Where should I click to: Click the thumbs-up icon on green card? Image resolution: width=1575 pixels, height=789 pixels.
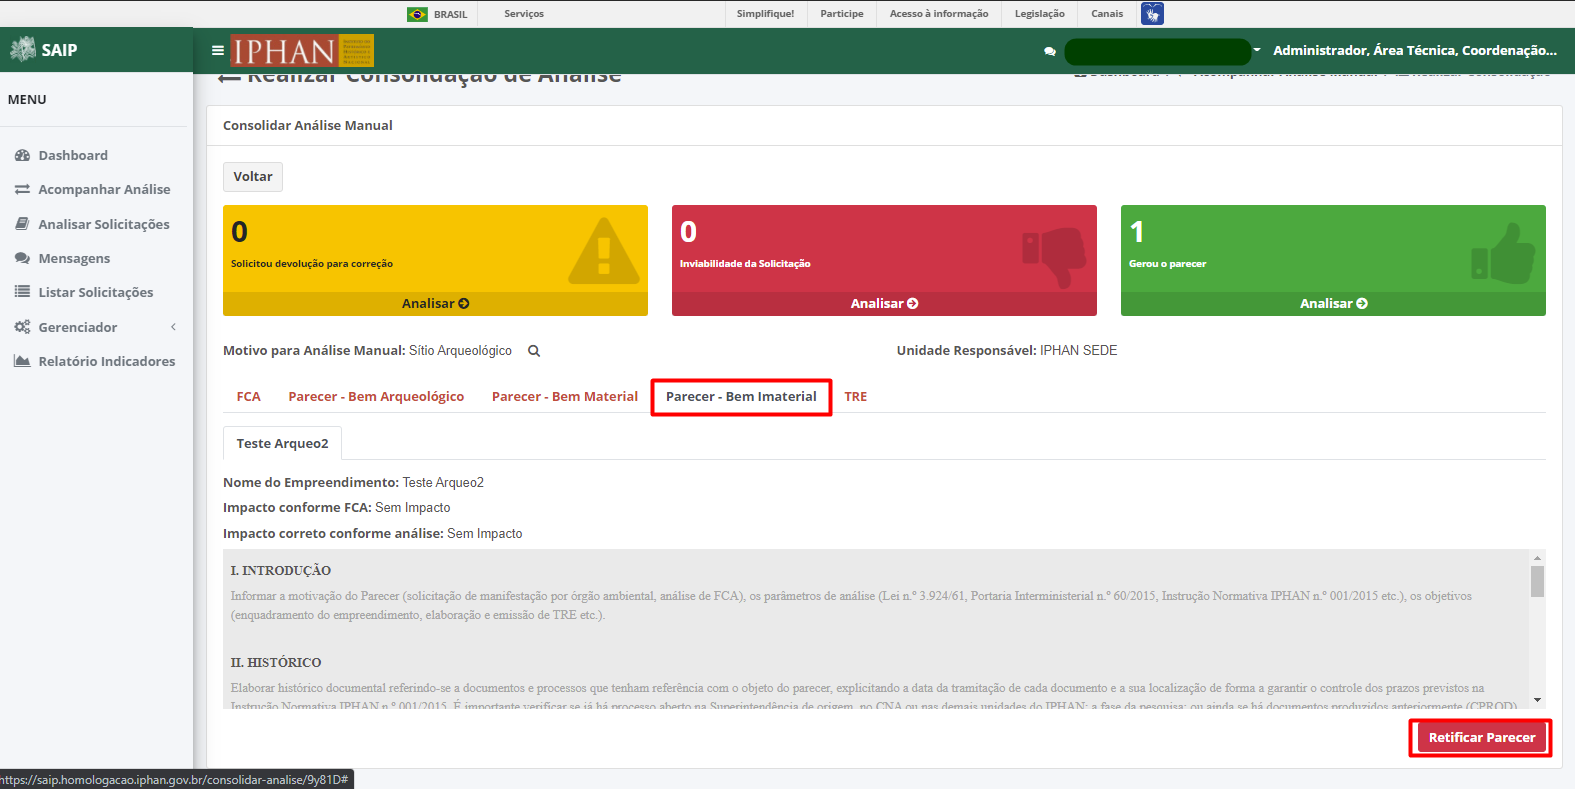pos(1503,254)
